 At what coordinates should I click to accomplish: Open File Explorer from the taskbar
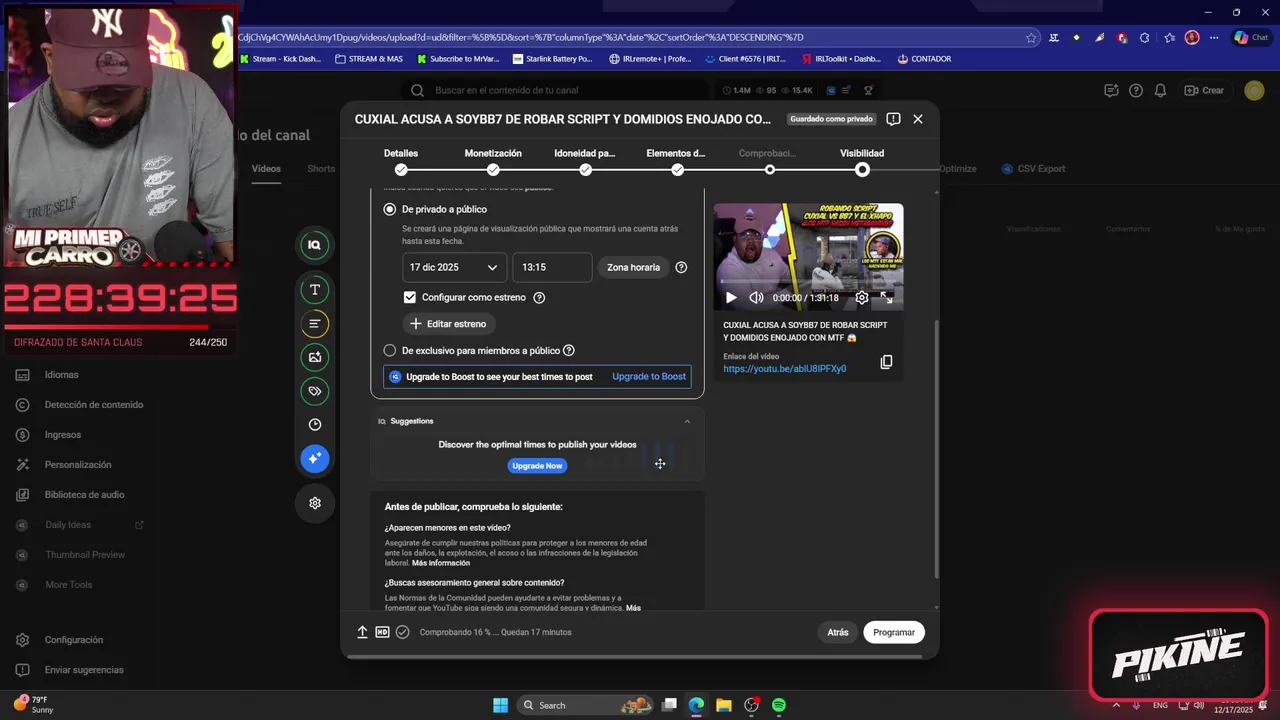pyautogui.click(x=723, y=705)
